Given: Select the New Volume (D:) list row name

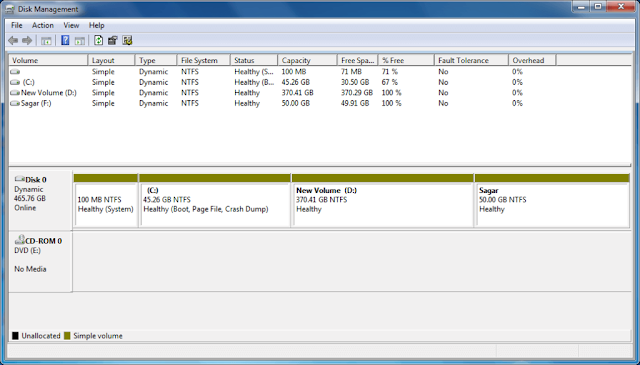Looking at the screenshot, I should (x=49, y=93).
